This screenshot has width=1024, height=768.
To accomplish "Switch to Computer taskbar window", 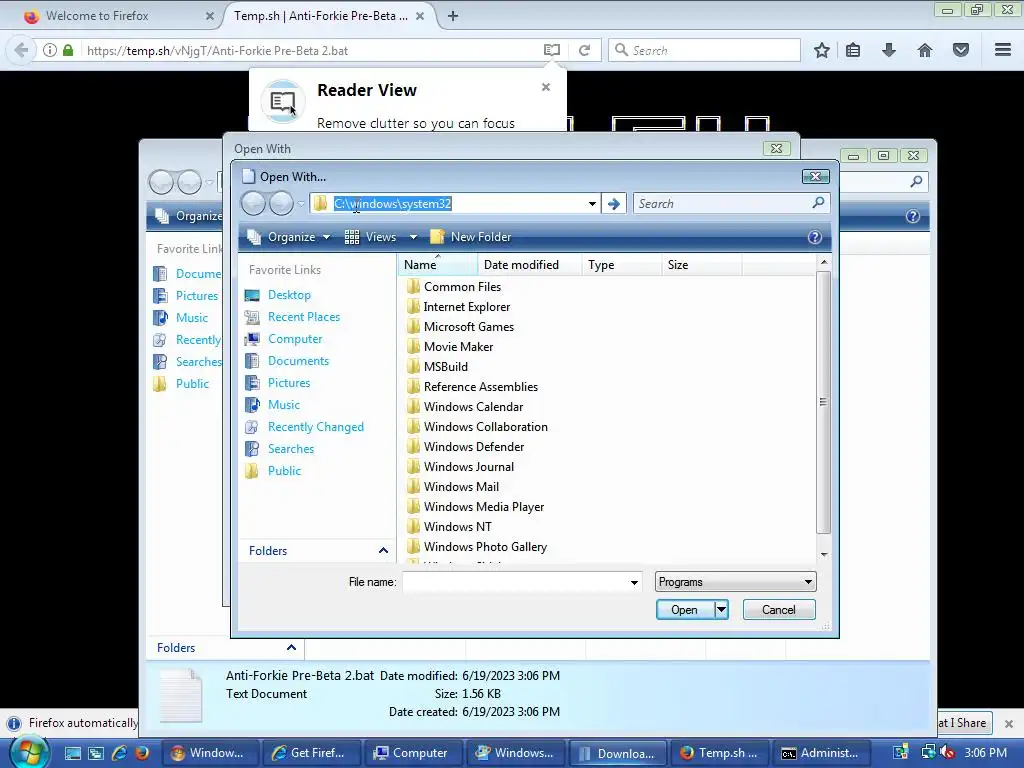I will (x=413, y=753).
